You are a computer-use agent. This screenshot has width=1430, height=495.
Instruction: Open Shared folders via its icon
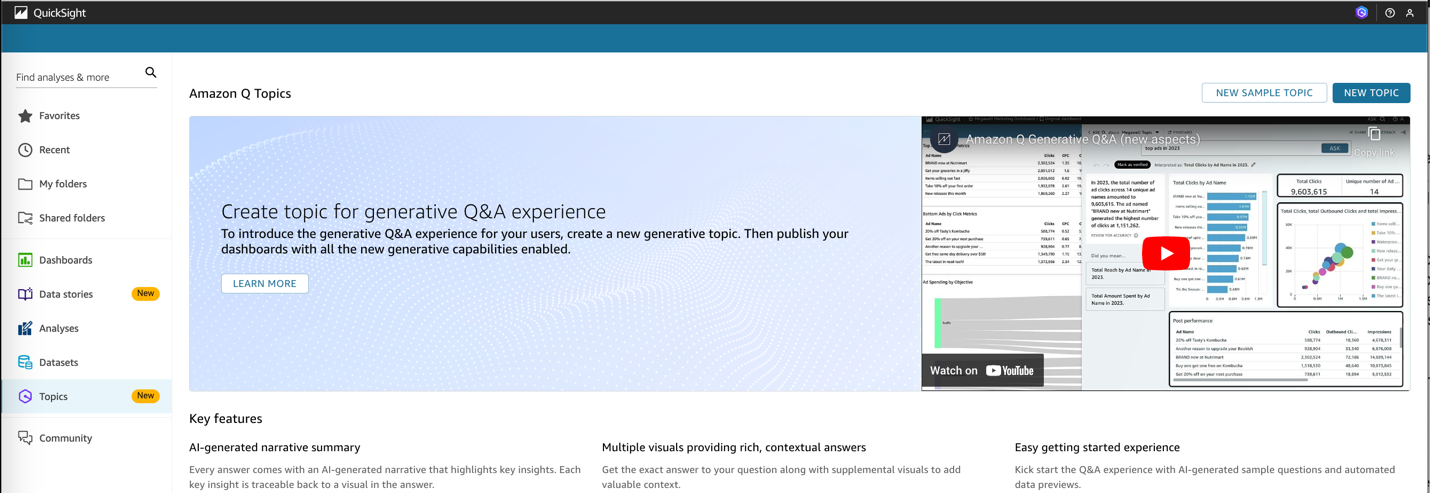(x=25, y=218)
